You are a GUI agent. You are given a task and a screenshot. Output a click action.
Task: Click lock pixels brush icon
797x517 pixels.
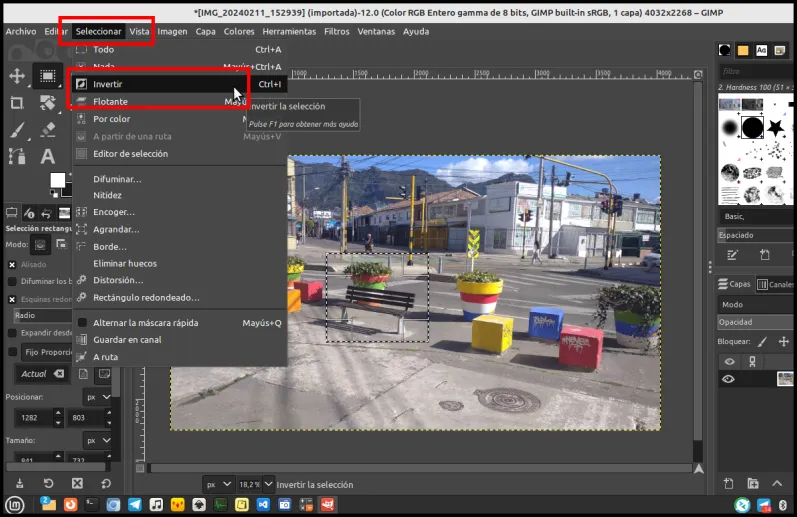(762, 342)
